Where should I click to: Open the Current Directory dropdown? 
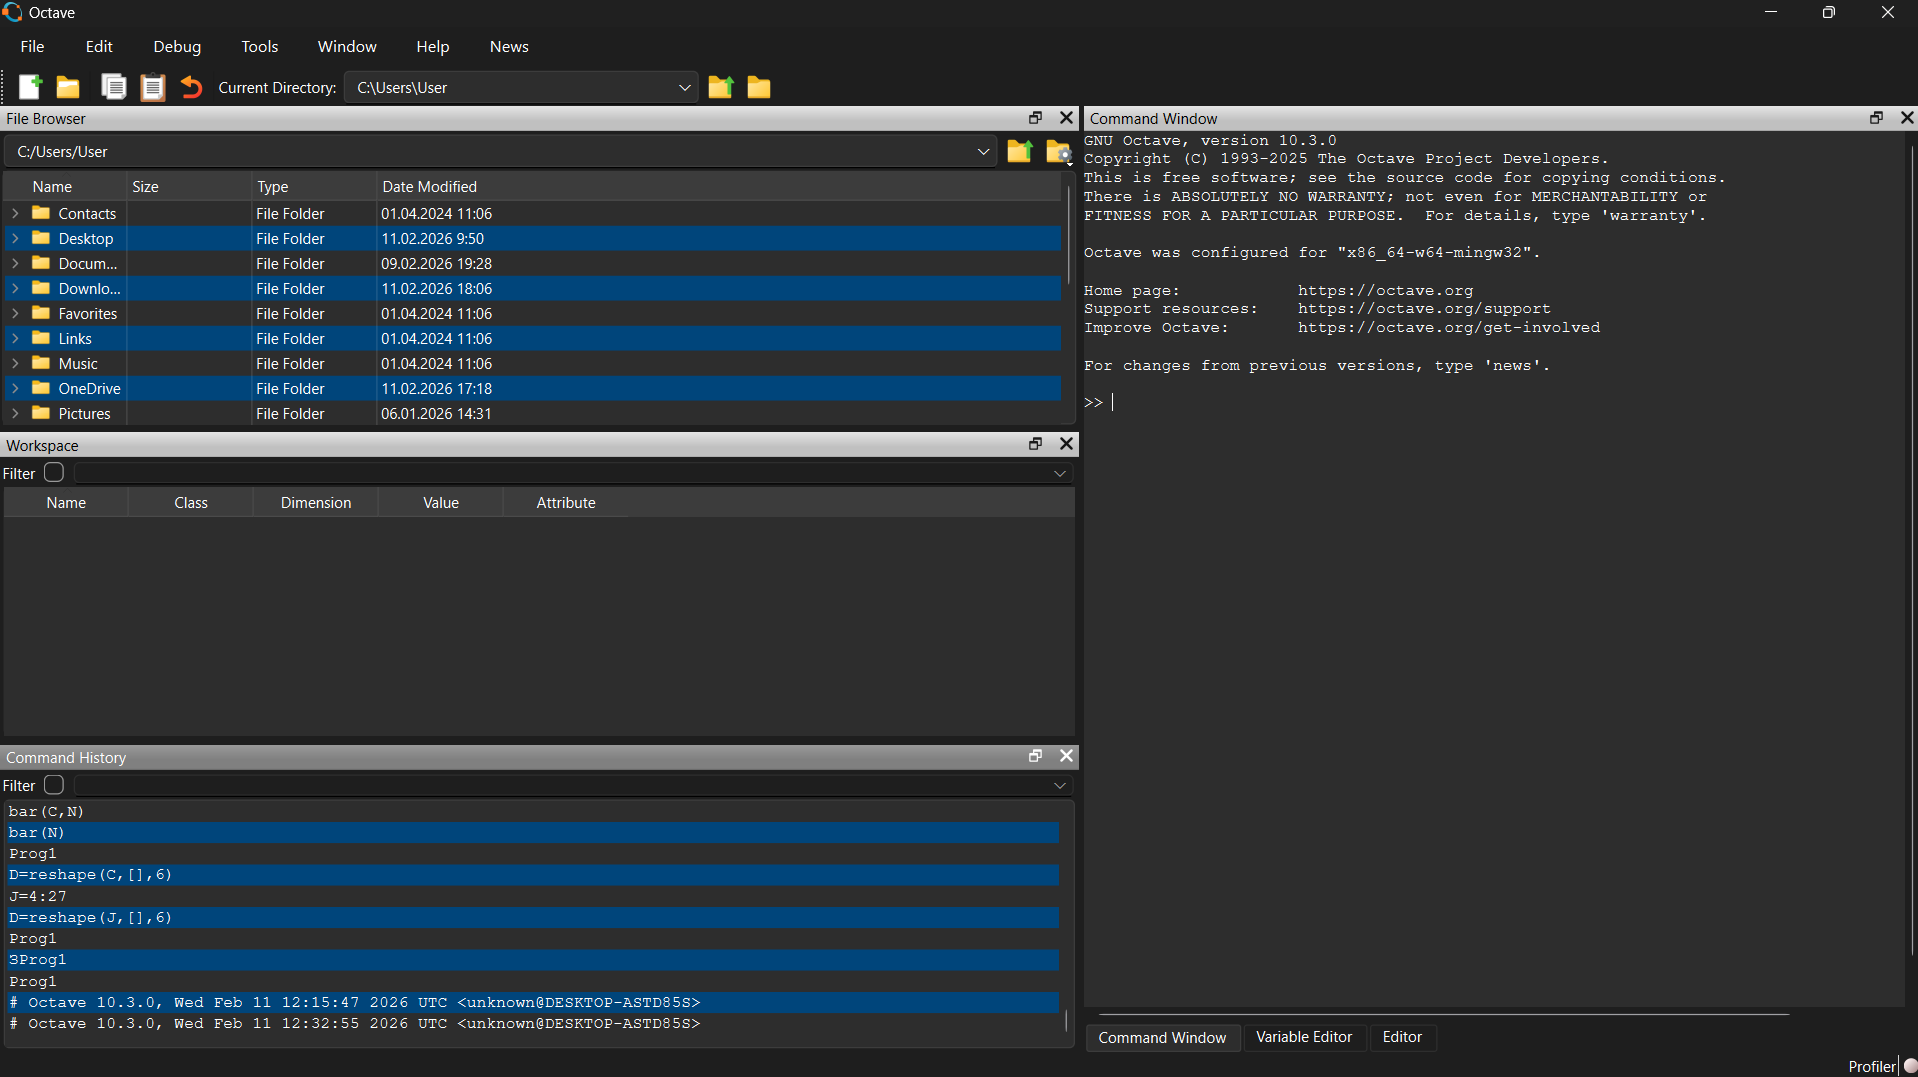click(x=684, y=88)
